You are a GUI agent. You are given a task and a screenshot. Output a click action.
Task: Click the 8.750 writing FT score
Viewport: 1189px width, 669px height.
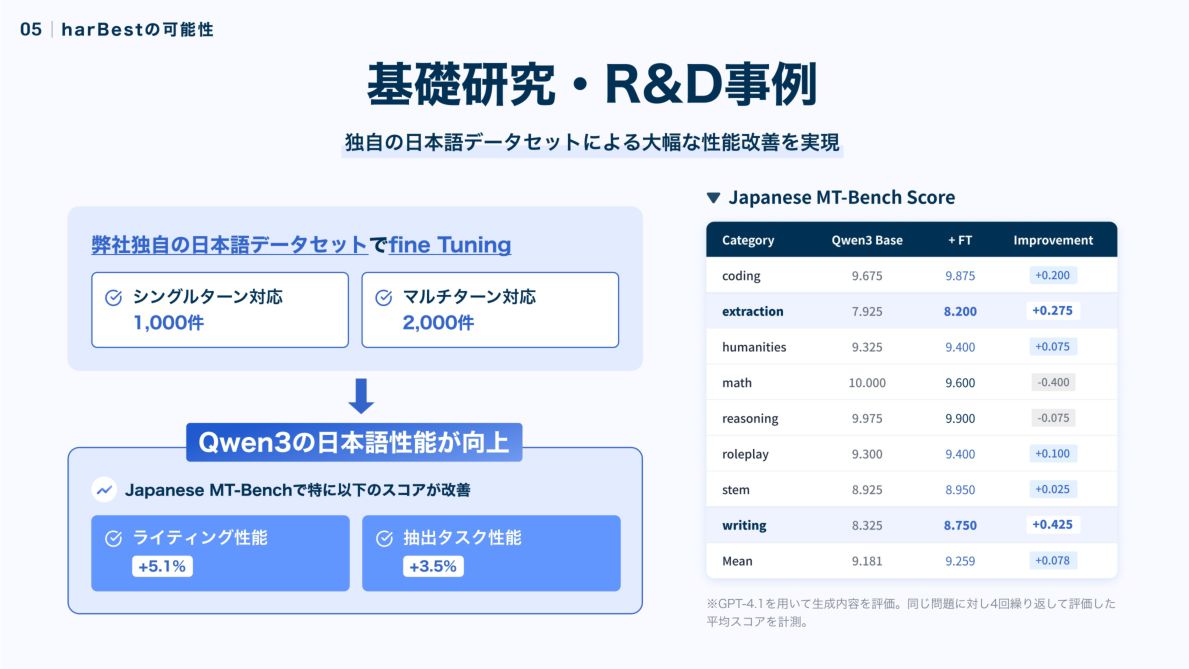tap(960, 526)
